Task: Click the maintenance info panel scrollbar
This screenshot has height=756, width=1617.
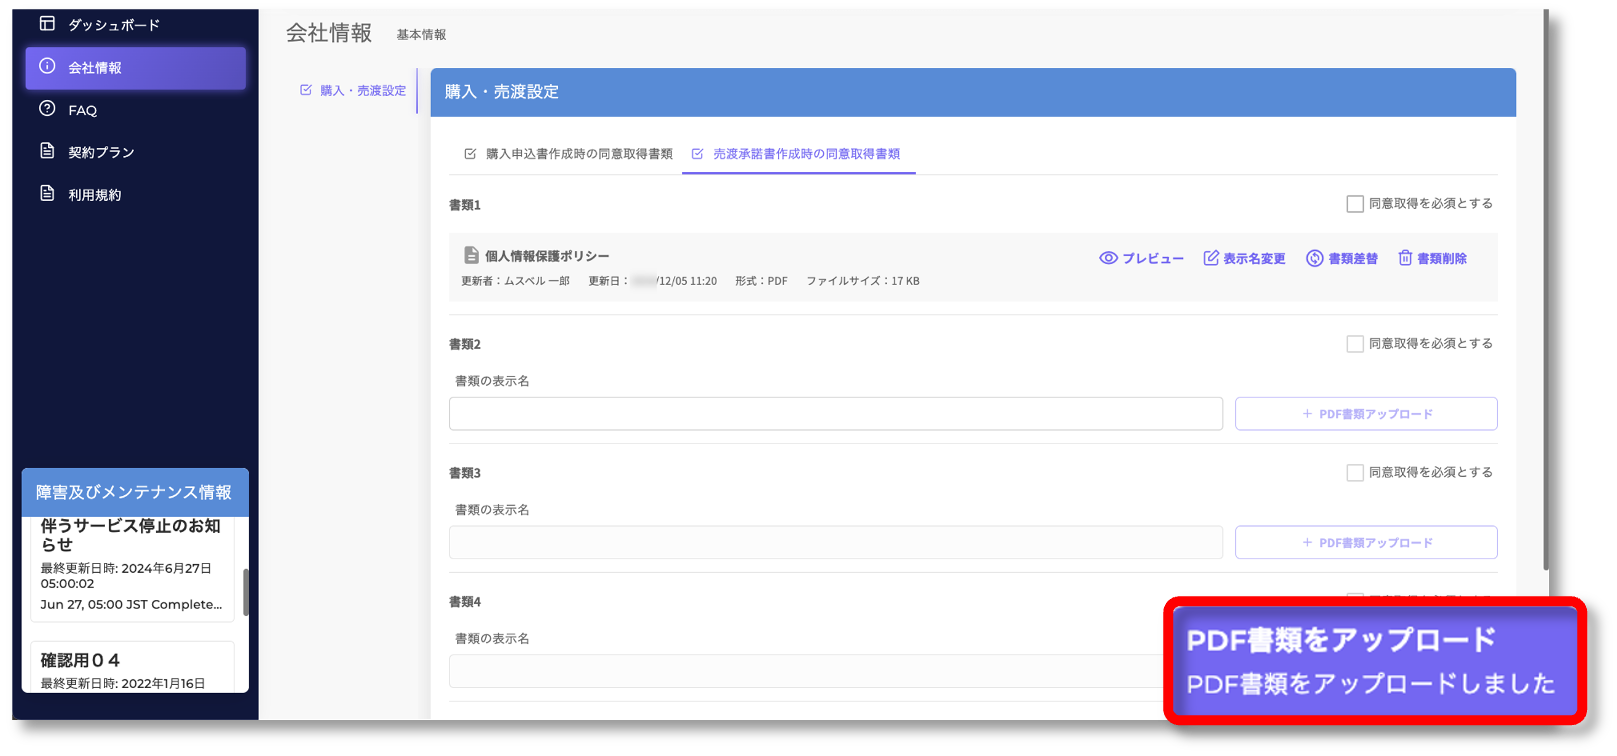Action: (245, 592)
